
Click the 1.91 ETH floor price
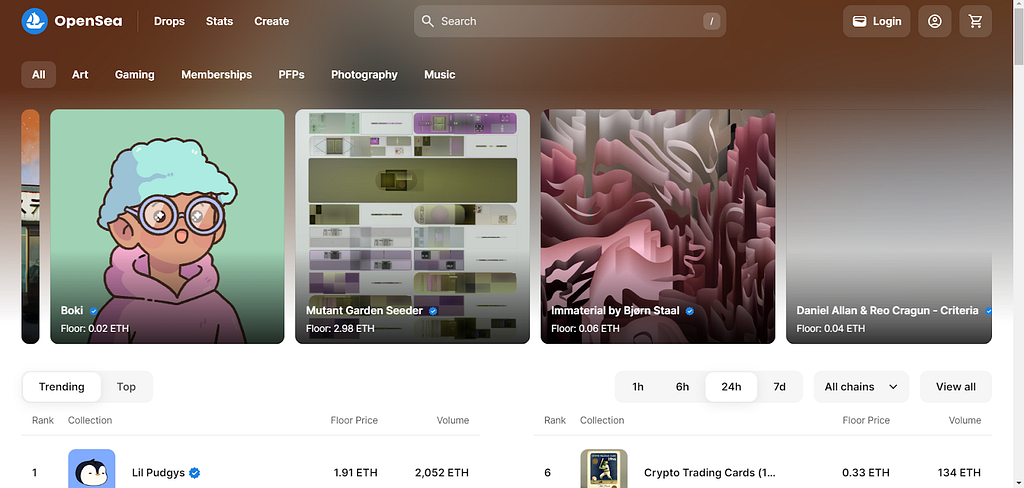click(x=355, y=473)
